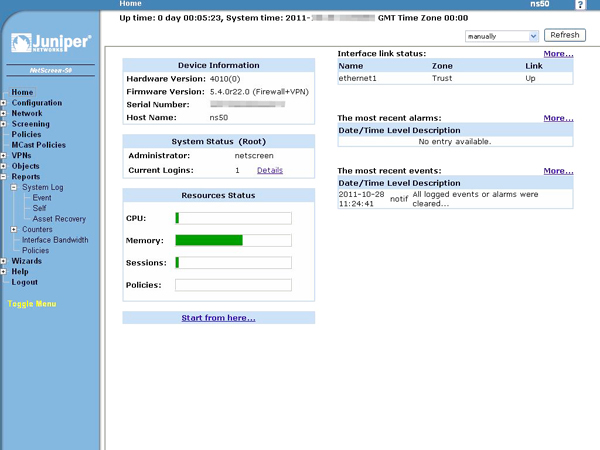Open MCast Policies menu item
The image size is (600, 450).
39,145
